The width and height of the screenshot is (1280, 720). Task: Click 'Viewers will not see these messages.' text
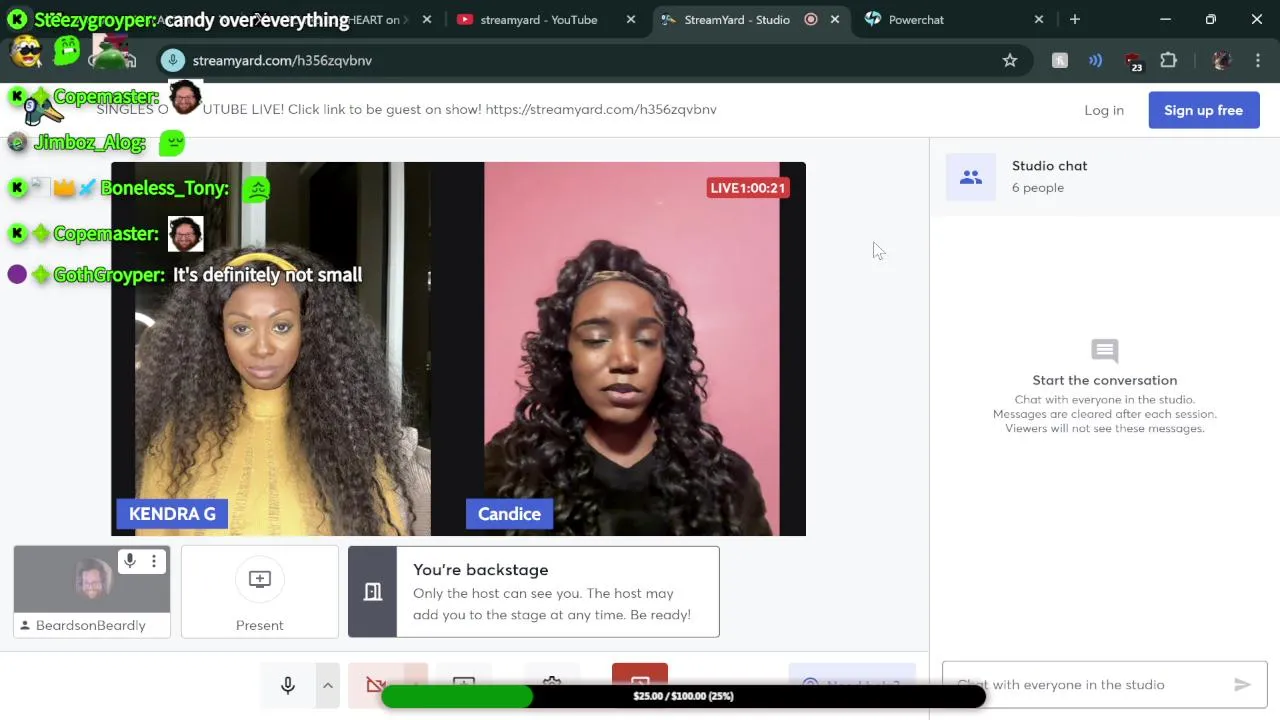1105,428
